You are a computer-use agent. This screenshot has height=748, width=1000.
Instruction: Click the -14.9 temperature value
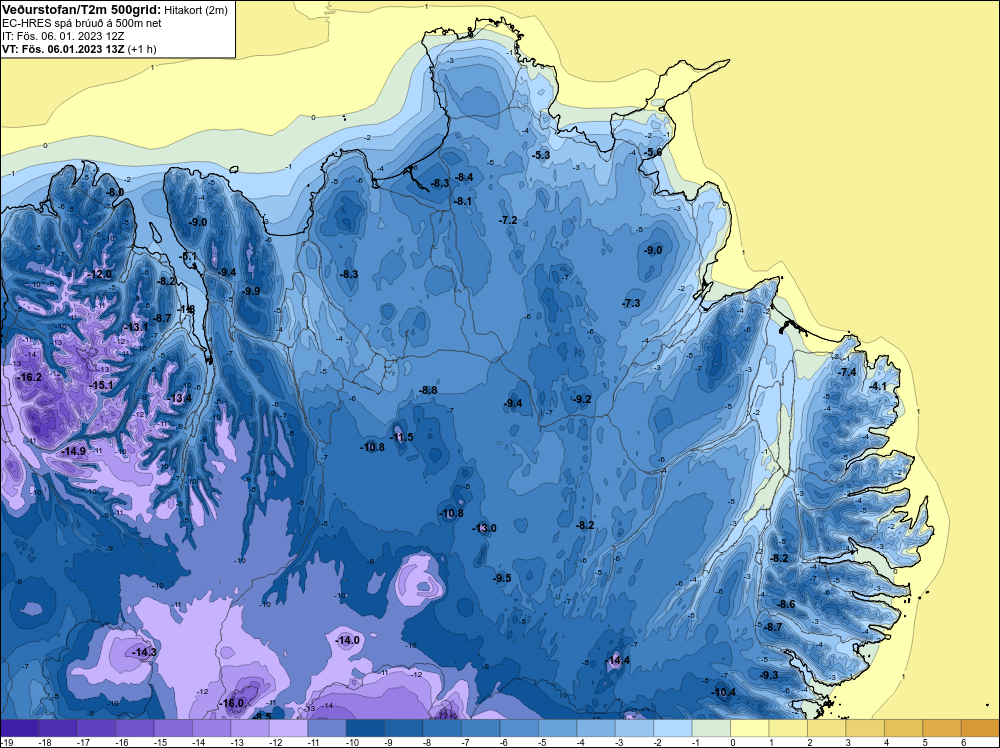point(74,451)
